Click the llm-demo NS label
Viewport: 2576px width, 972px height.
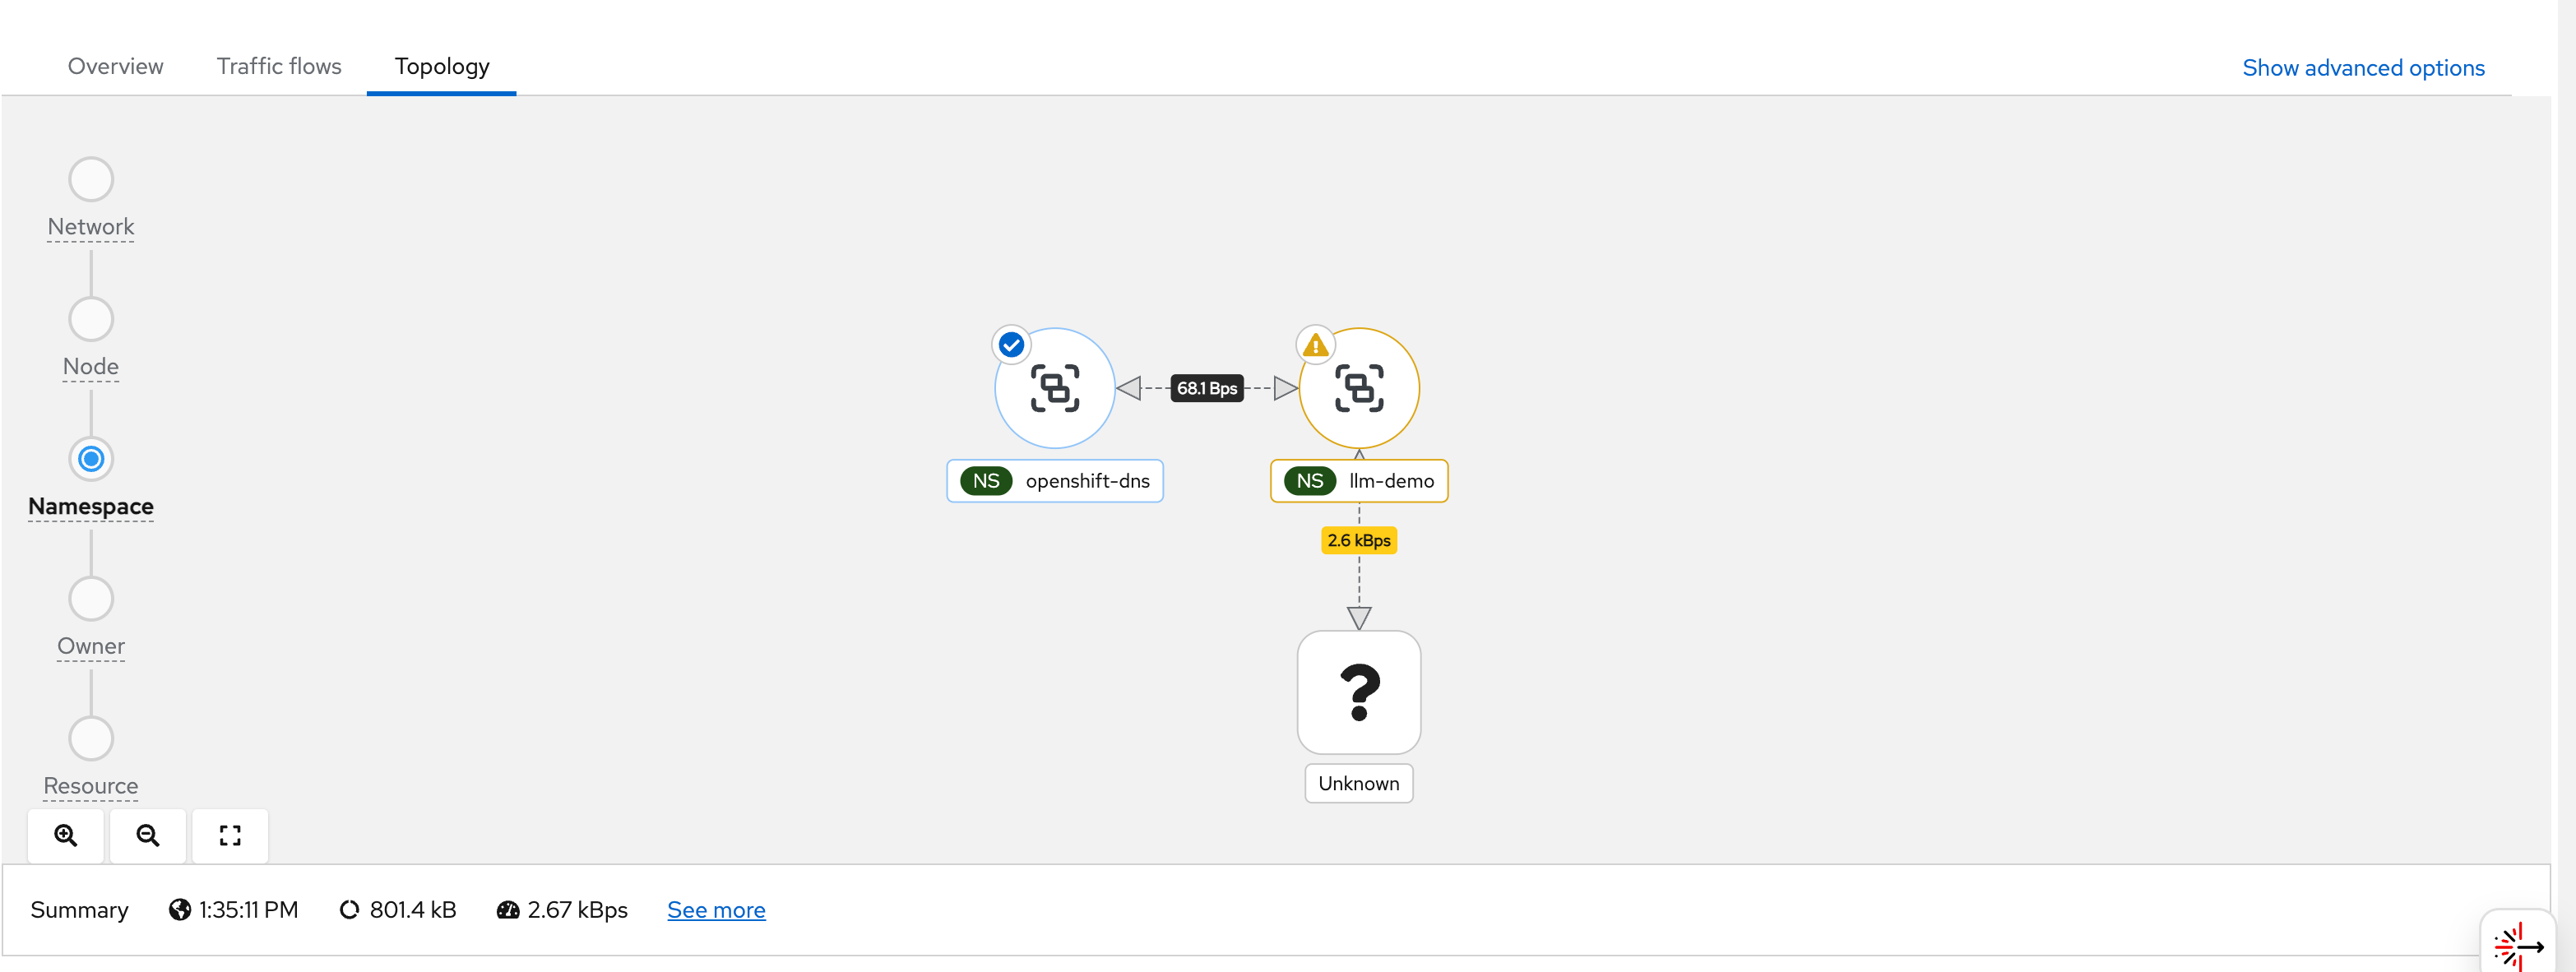1359,481
